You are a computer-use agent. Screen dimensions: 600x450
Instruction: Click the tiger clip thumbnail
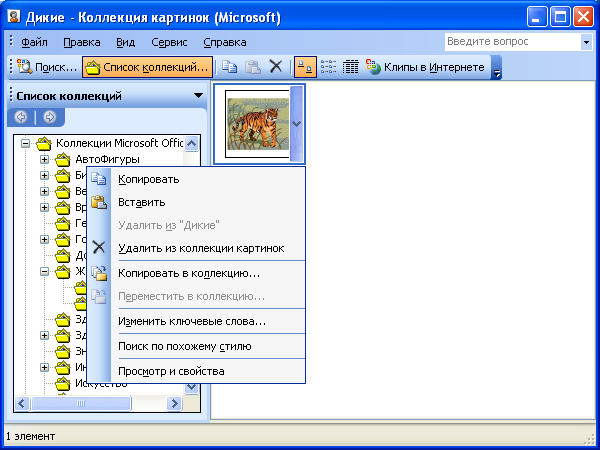257,124
